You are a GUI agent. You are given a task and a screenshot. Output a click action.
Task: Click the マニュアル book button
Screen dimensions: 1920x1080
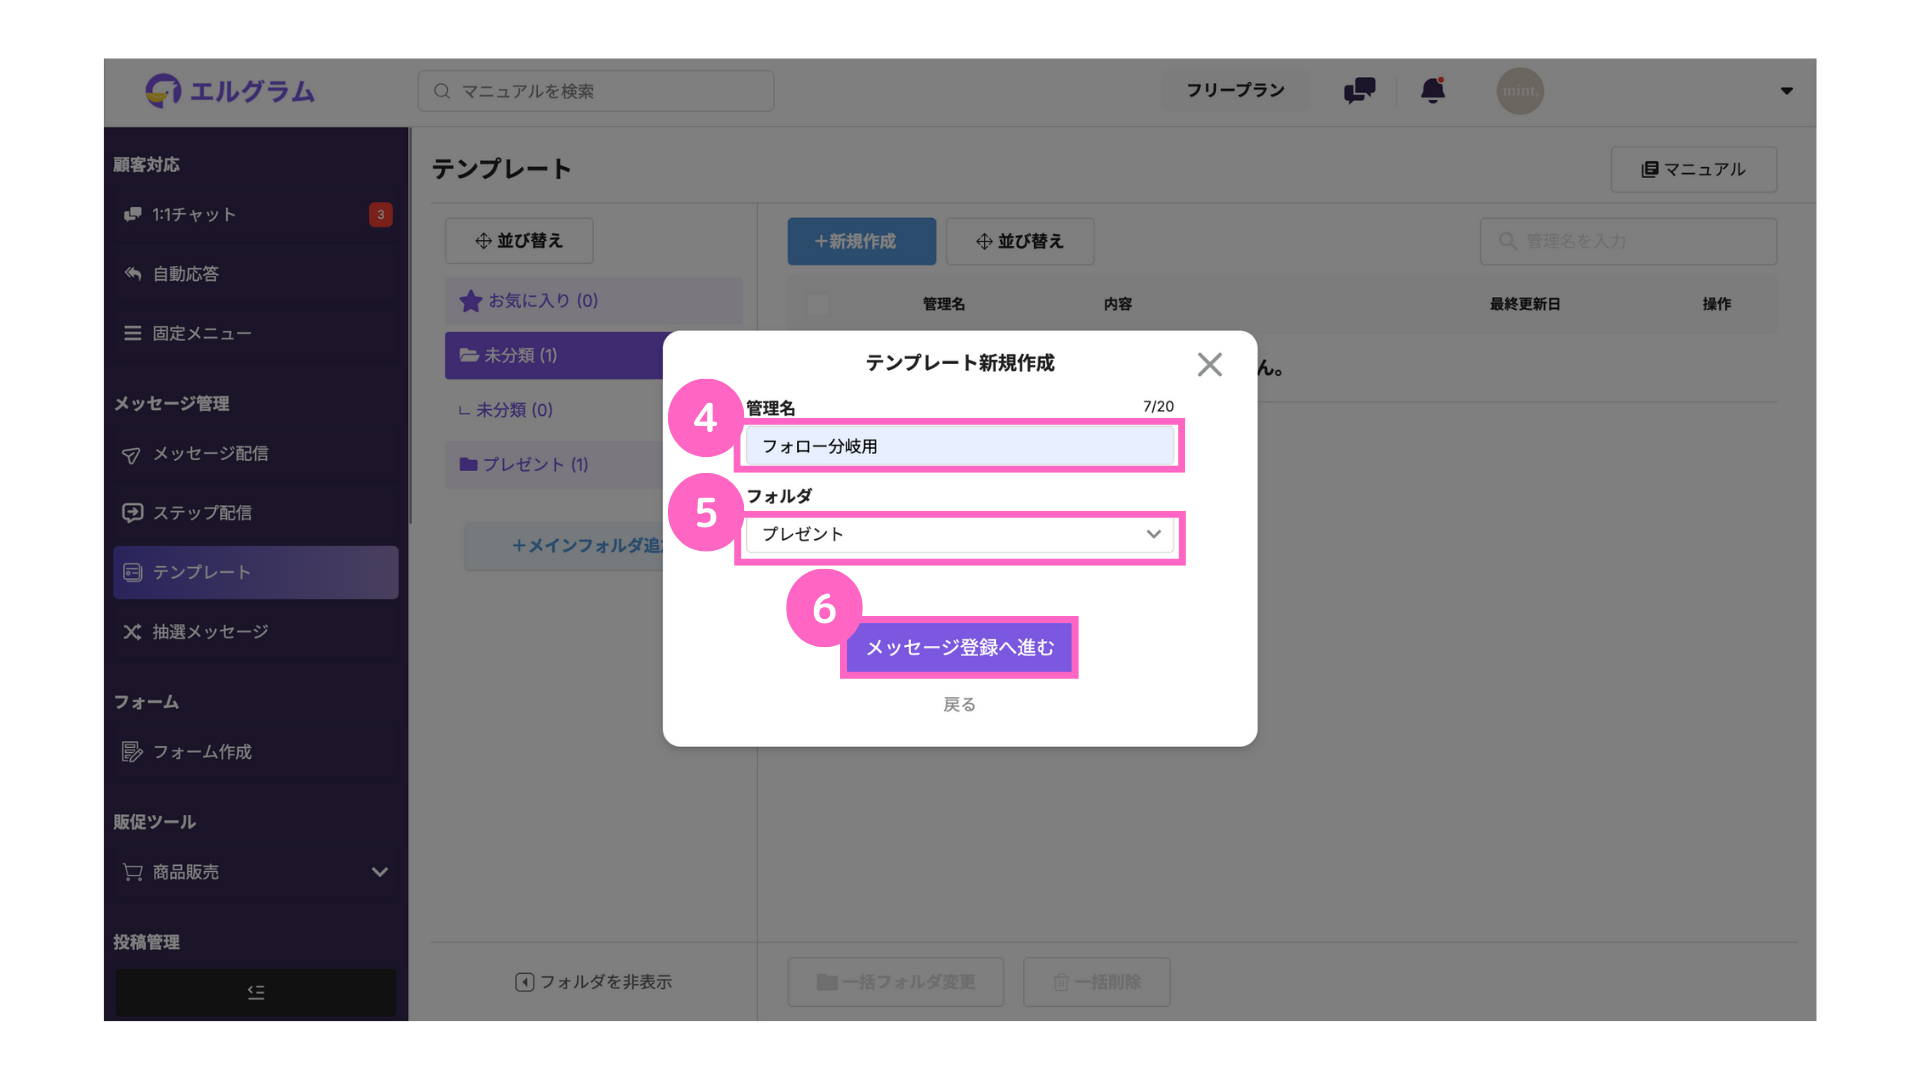coord(1693,170)
